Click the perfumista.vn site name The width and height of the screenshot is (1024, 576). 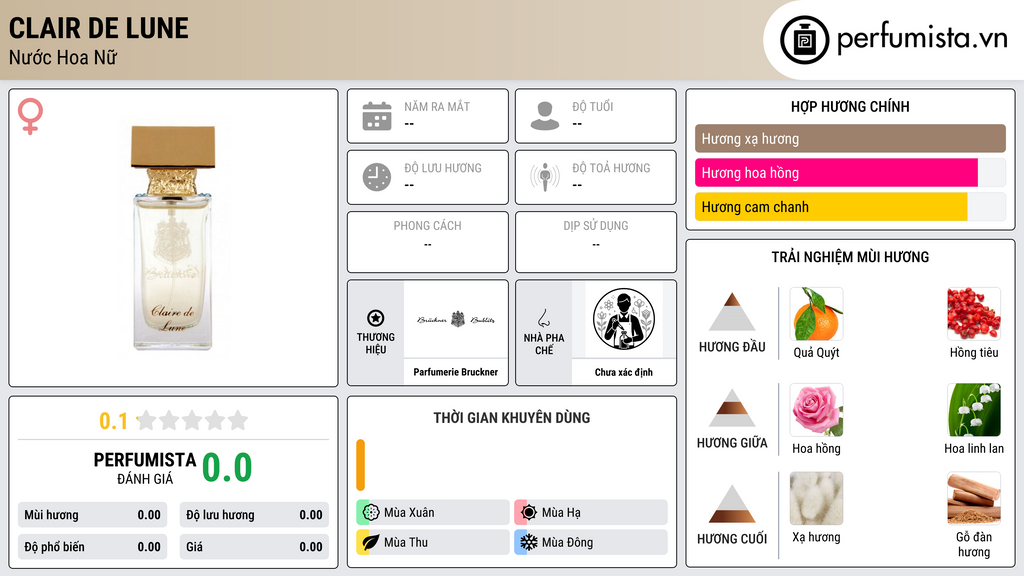[x=923, y=39]
